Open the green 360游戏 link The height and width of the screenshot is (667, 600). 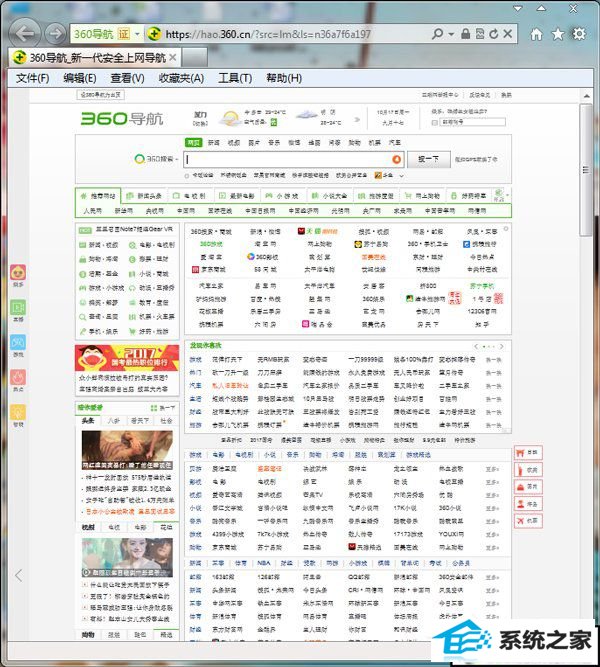tap(211, 244)
